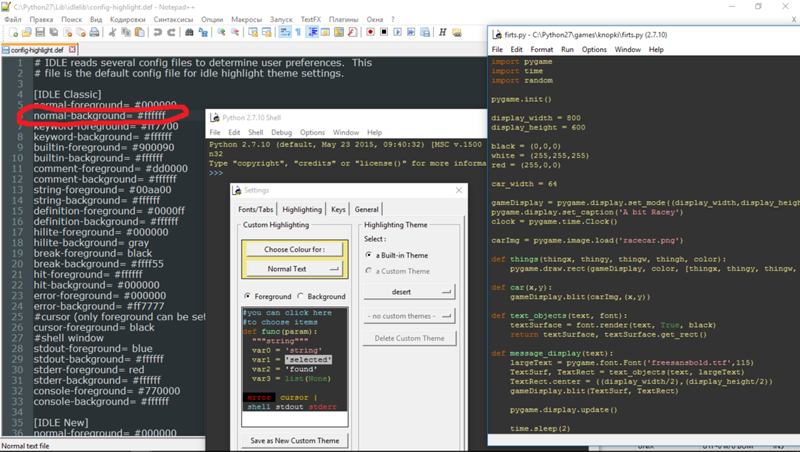Viewport: 800px width, 452px height.
Task: Open the 'no custom themes' dropdown
Action: (409, 316)
